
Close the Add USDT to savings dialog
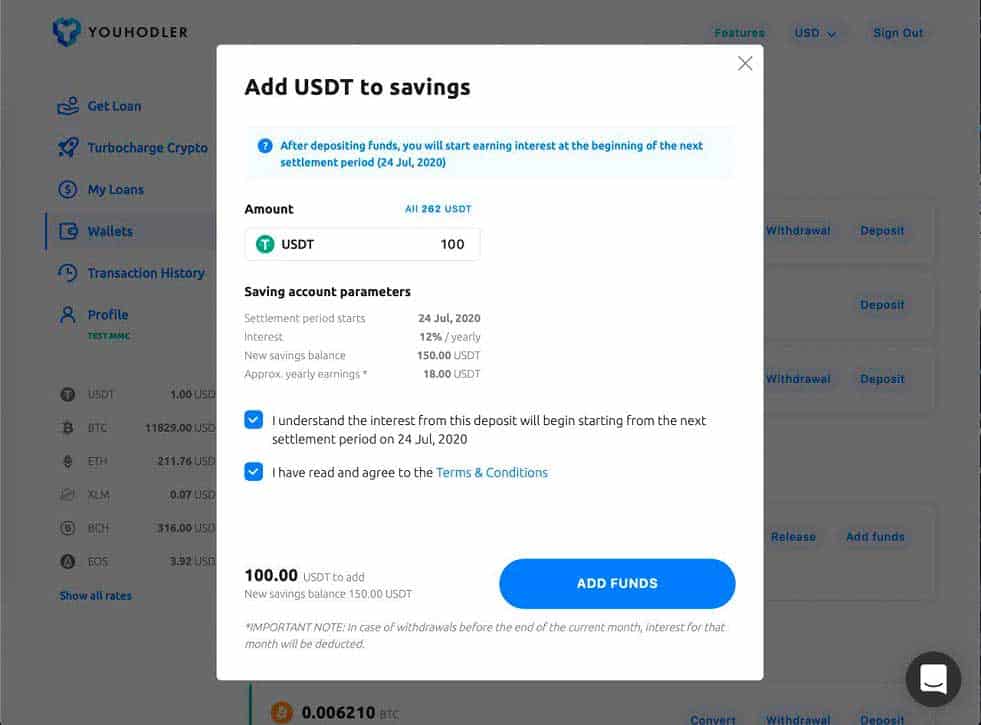point(745,63)
